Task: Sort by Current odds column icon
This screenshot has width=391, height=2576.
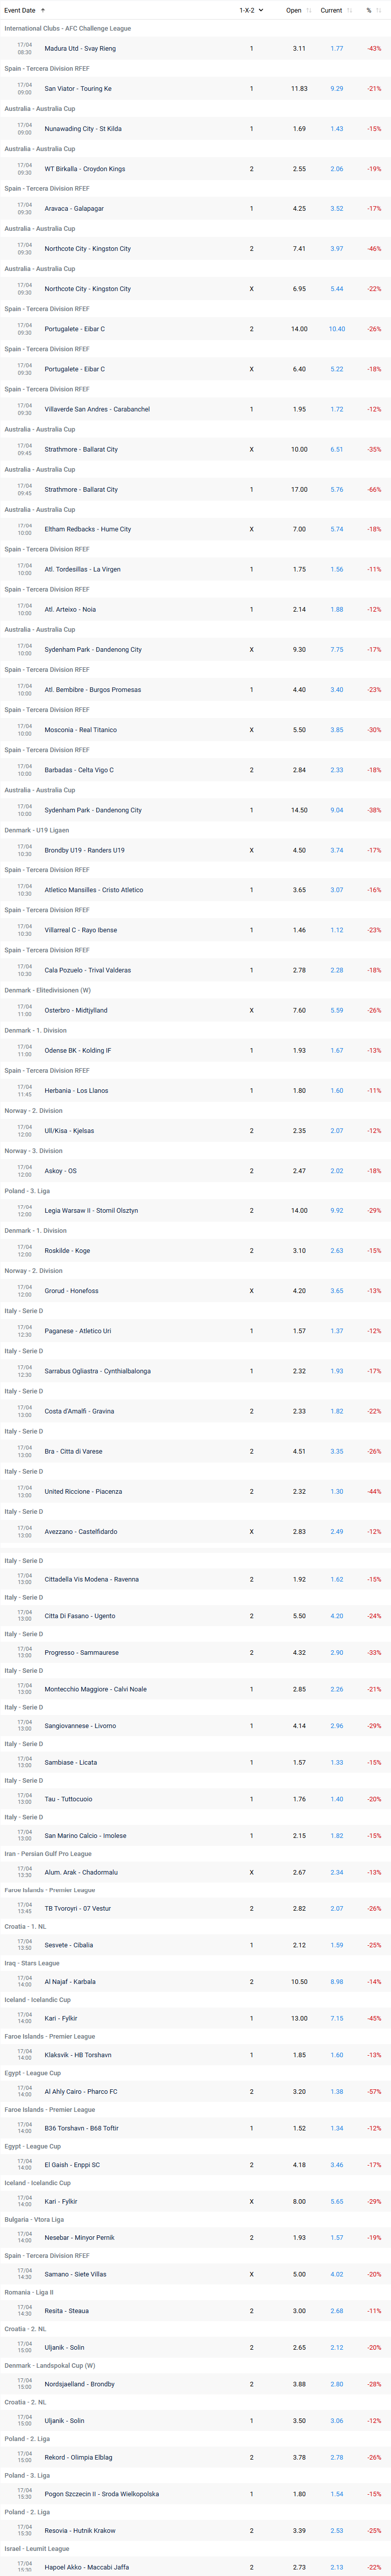Action: tap(349, 10)
